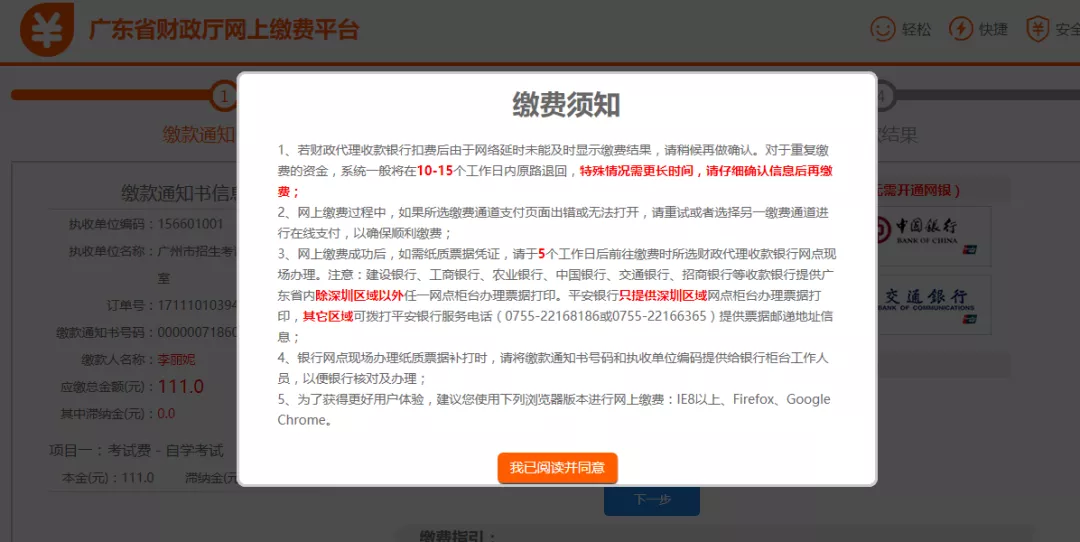Screen dimensions: 1080x542
Task: Click the 广东省财政厅网上缴费平台 site title
Action: (223, 30)
